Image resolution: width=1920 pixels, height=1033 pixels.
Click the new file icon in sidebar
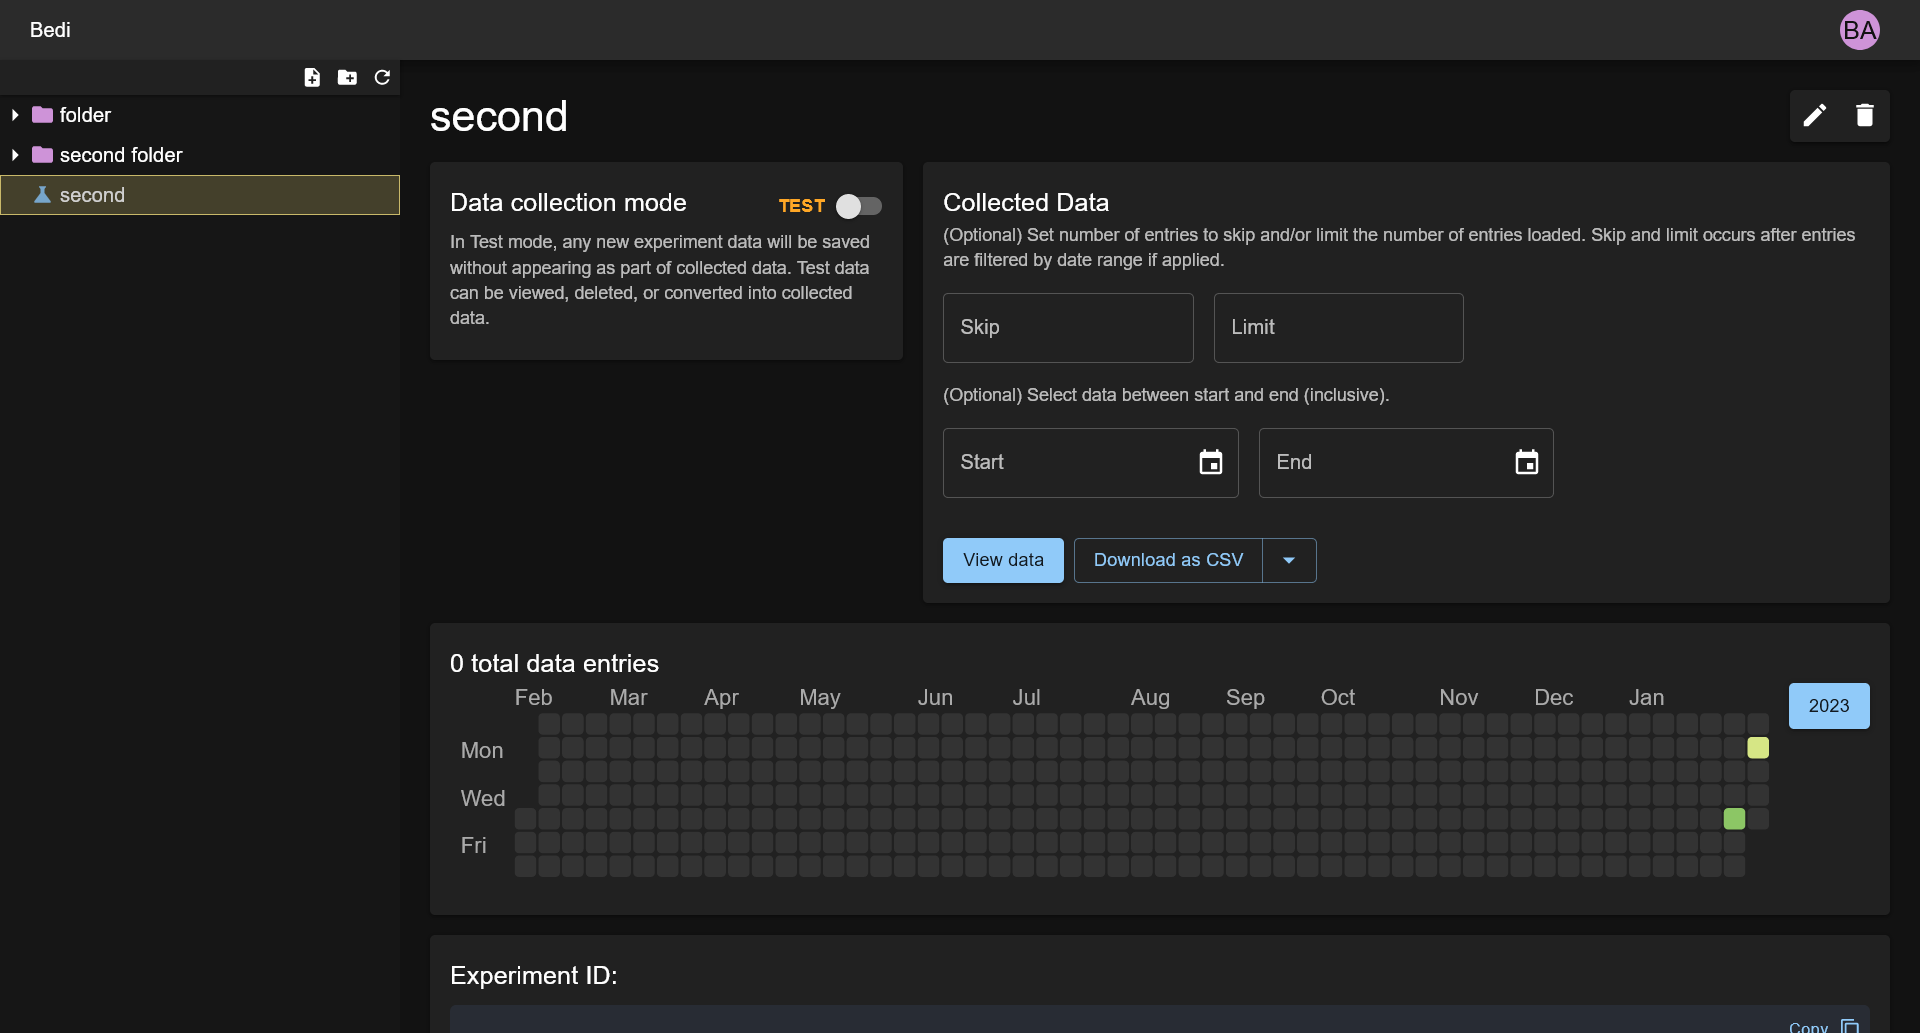coord(312,78)
